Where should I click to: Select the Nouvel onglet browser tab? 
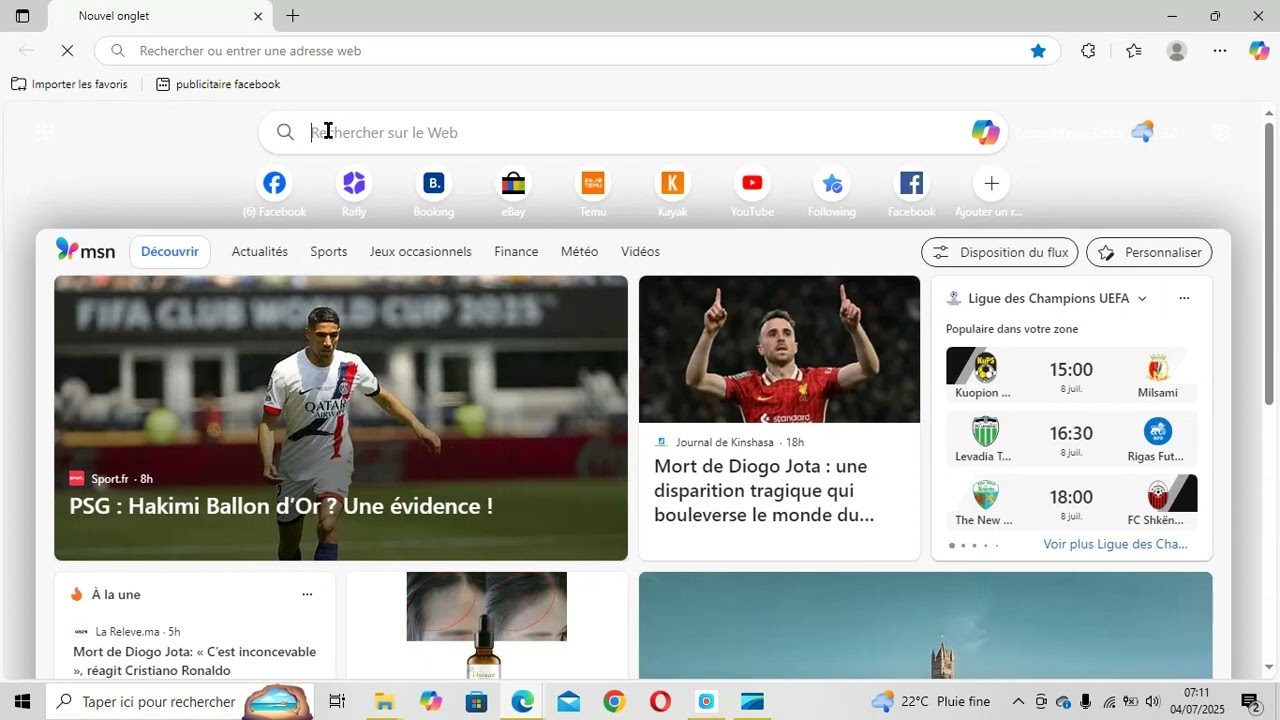160,16
